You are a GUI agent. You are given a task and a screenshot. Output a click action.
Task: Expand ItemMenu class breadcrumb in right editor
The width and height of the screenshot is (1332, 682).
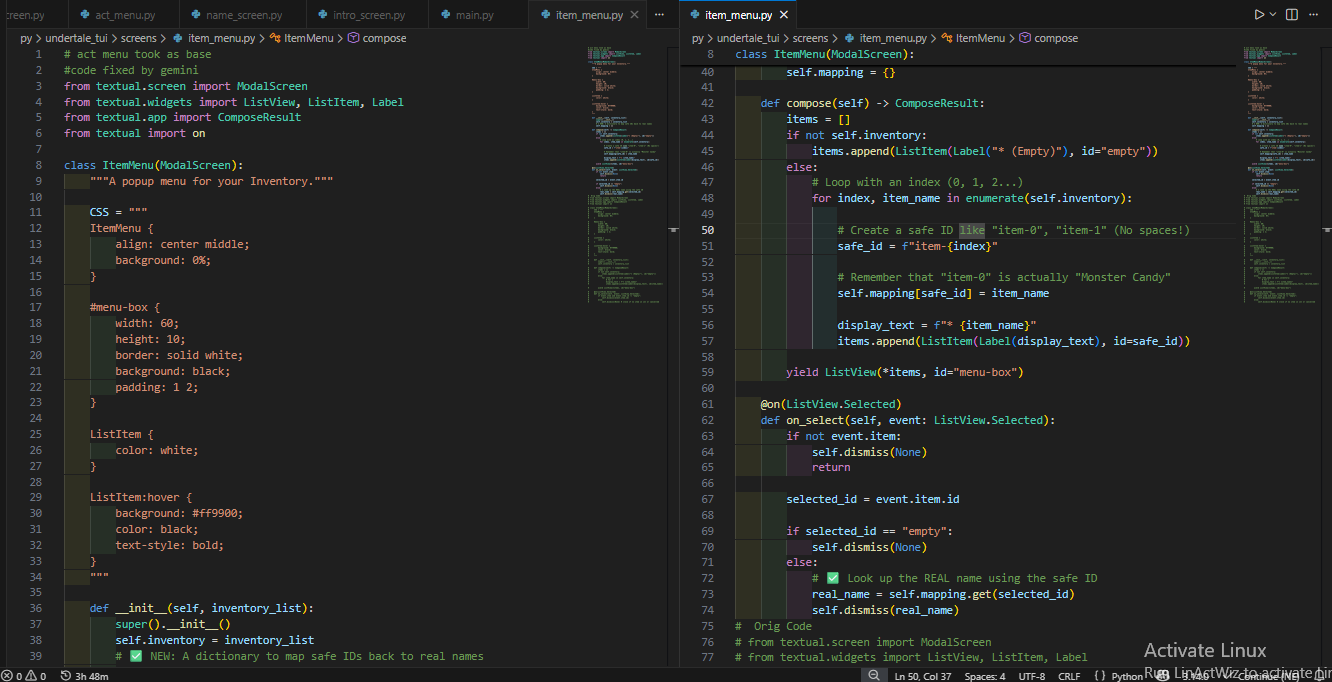[x=979, y=38]
